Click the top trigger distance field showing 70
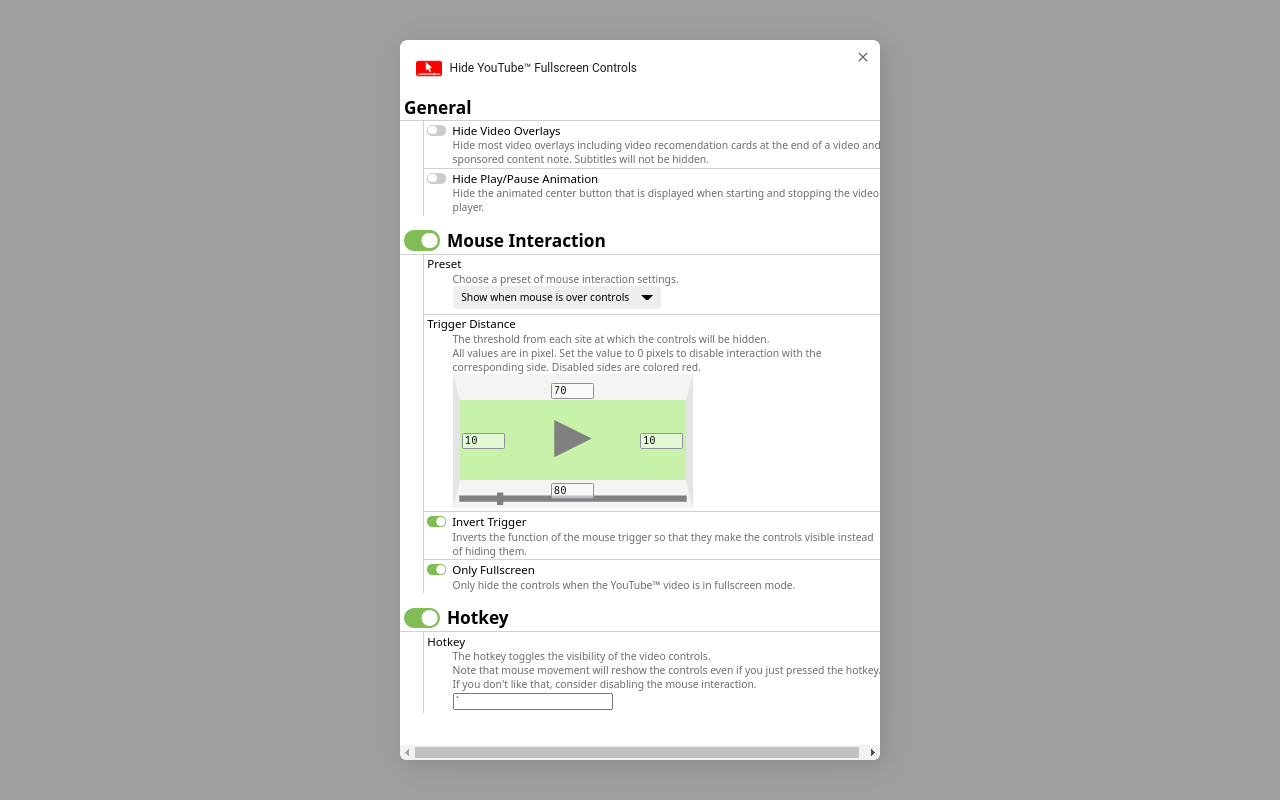1280x800 pixels. coord(571,390)
